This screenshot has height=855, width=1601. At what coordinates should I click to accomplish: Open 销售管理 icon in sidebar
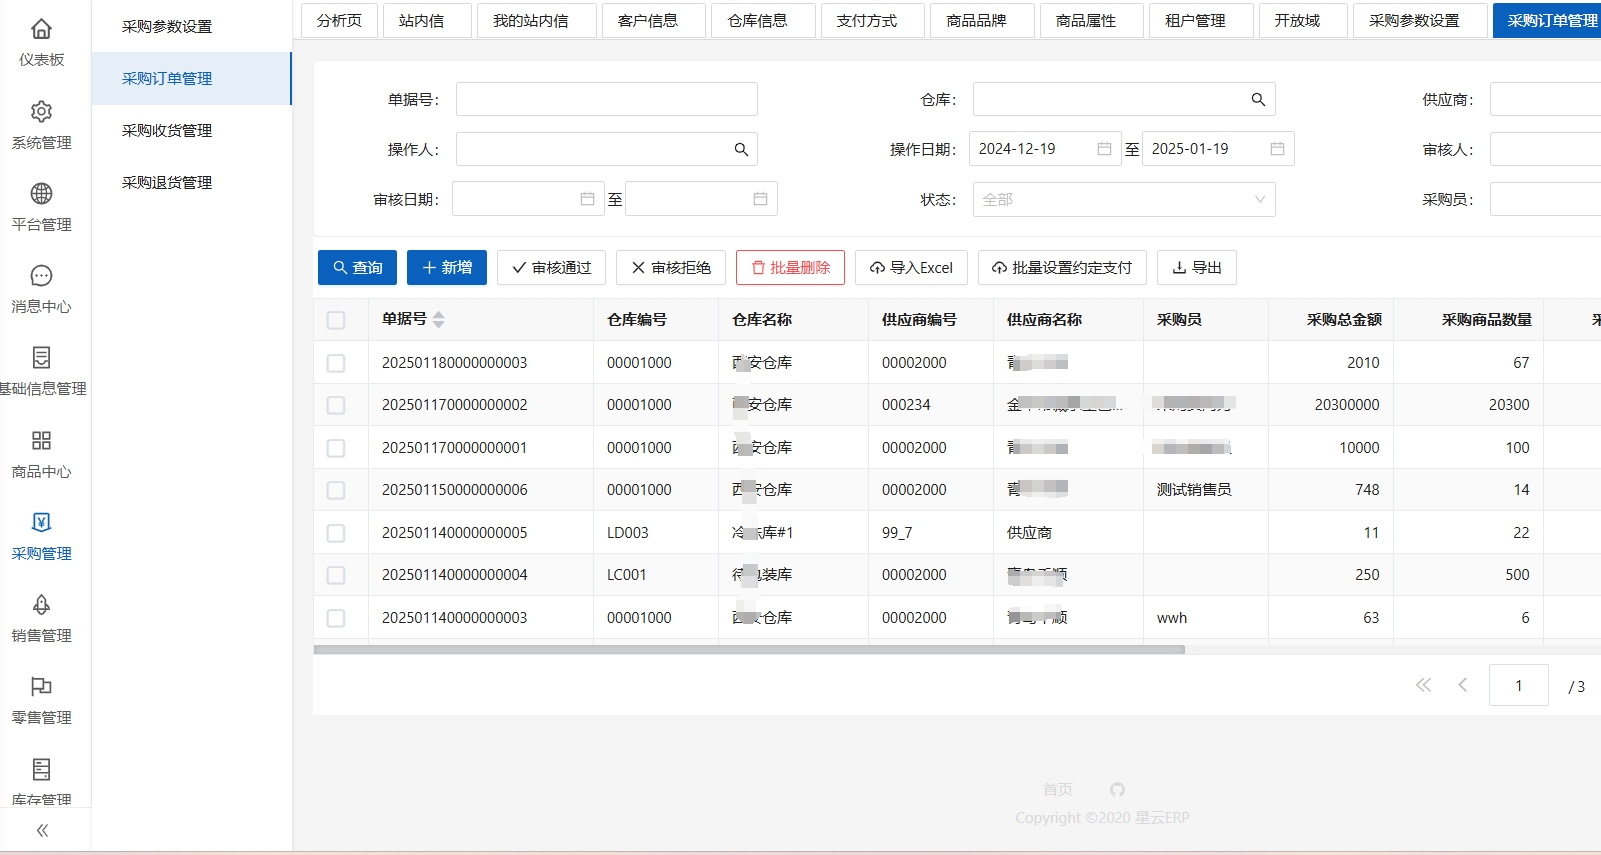(41, 605)
